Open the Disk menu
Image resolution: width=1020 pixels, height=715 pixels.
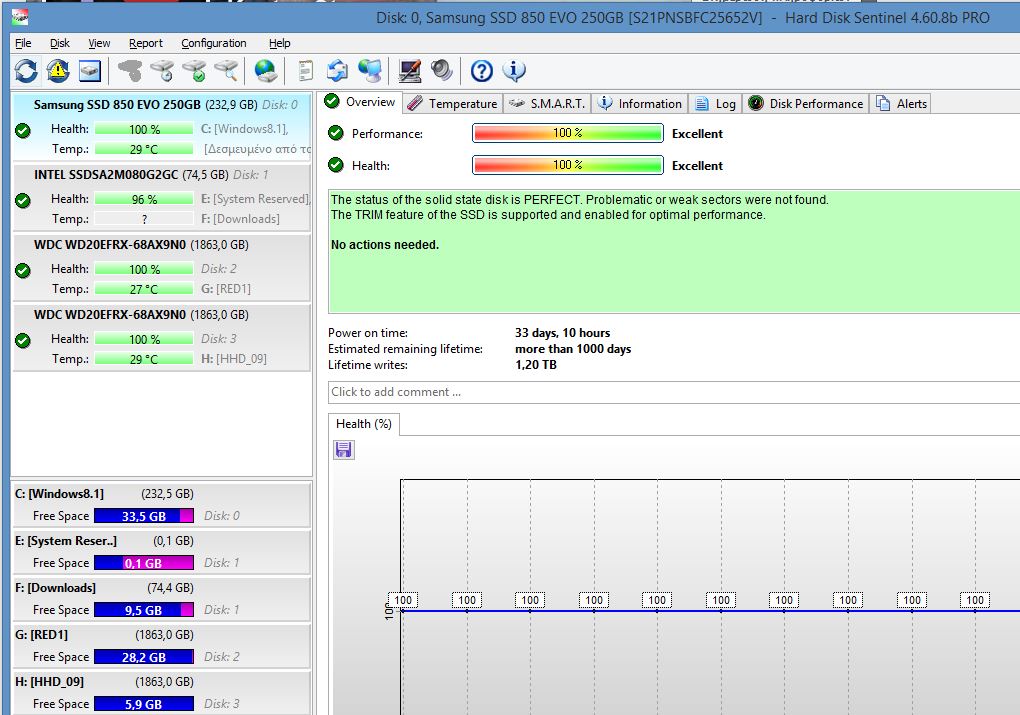[60, 43]
